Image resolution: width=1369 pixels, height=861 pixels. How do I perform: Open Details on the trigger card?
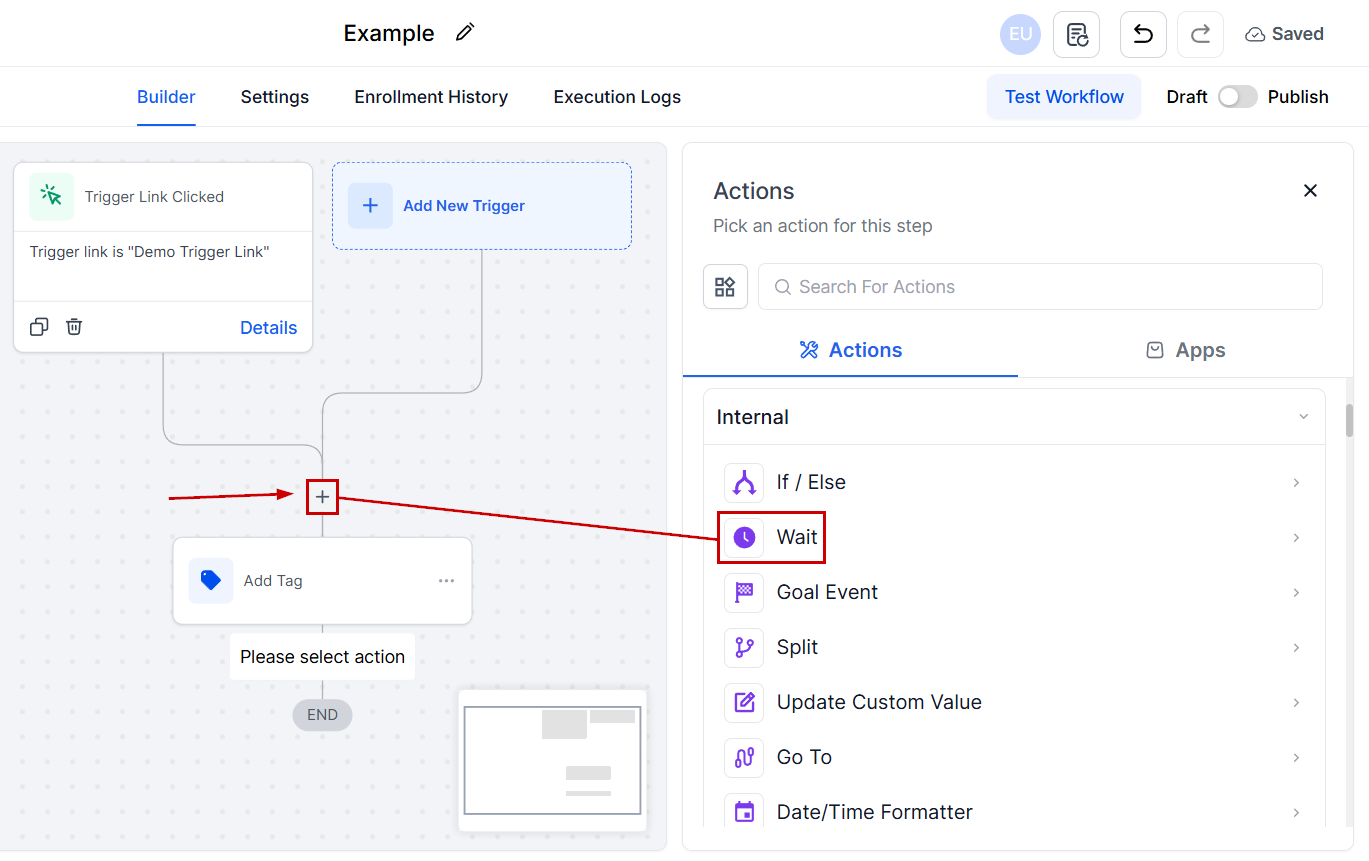point(268,326)
